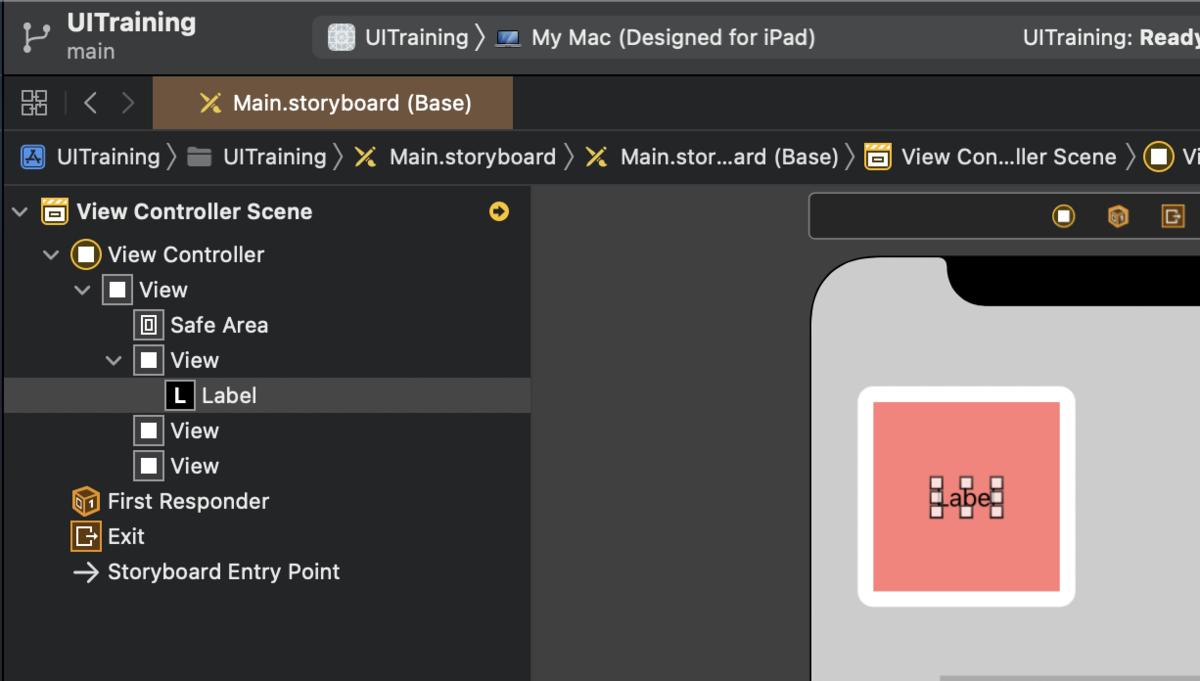Screen dimensions: 1200x681
Task: Click the Exit icon in canvas dock
Action: [1173, 216]
